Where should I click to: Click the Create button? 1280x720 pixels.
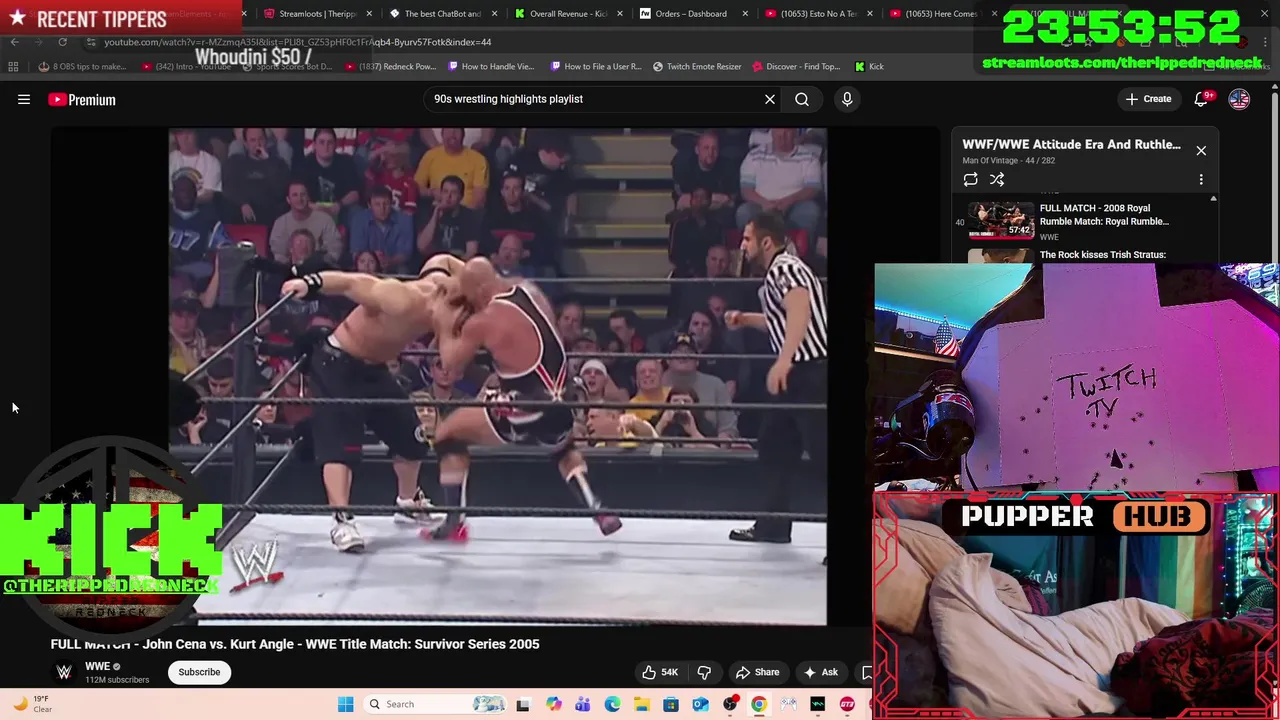coord(1148,99)
